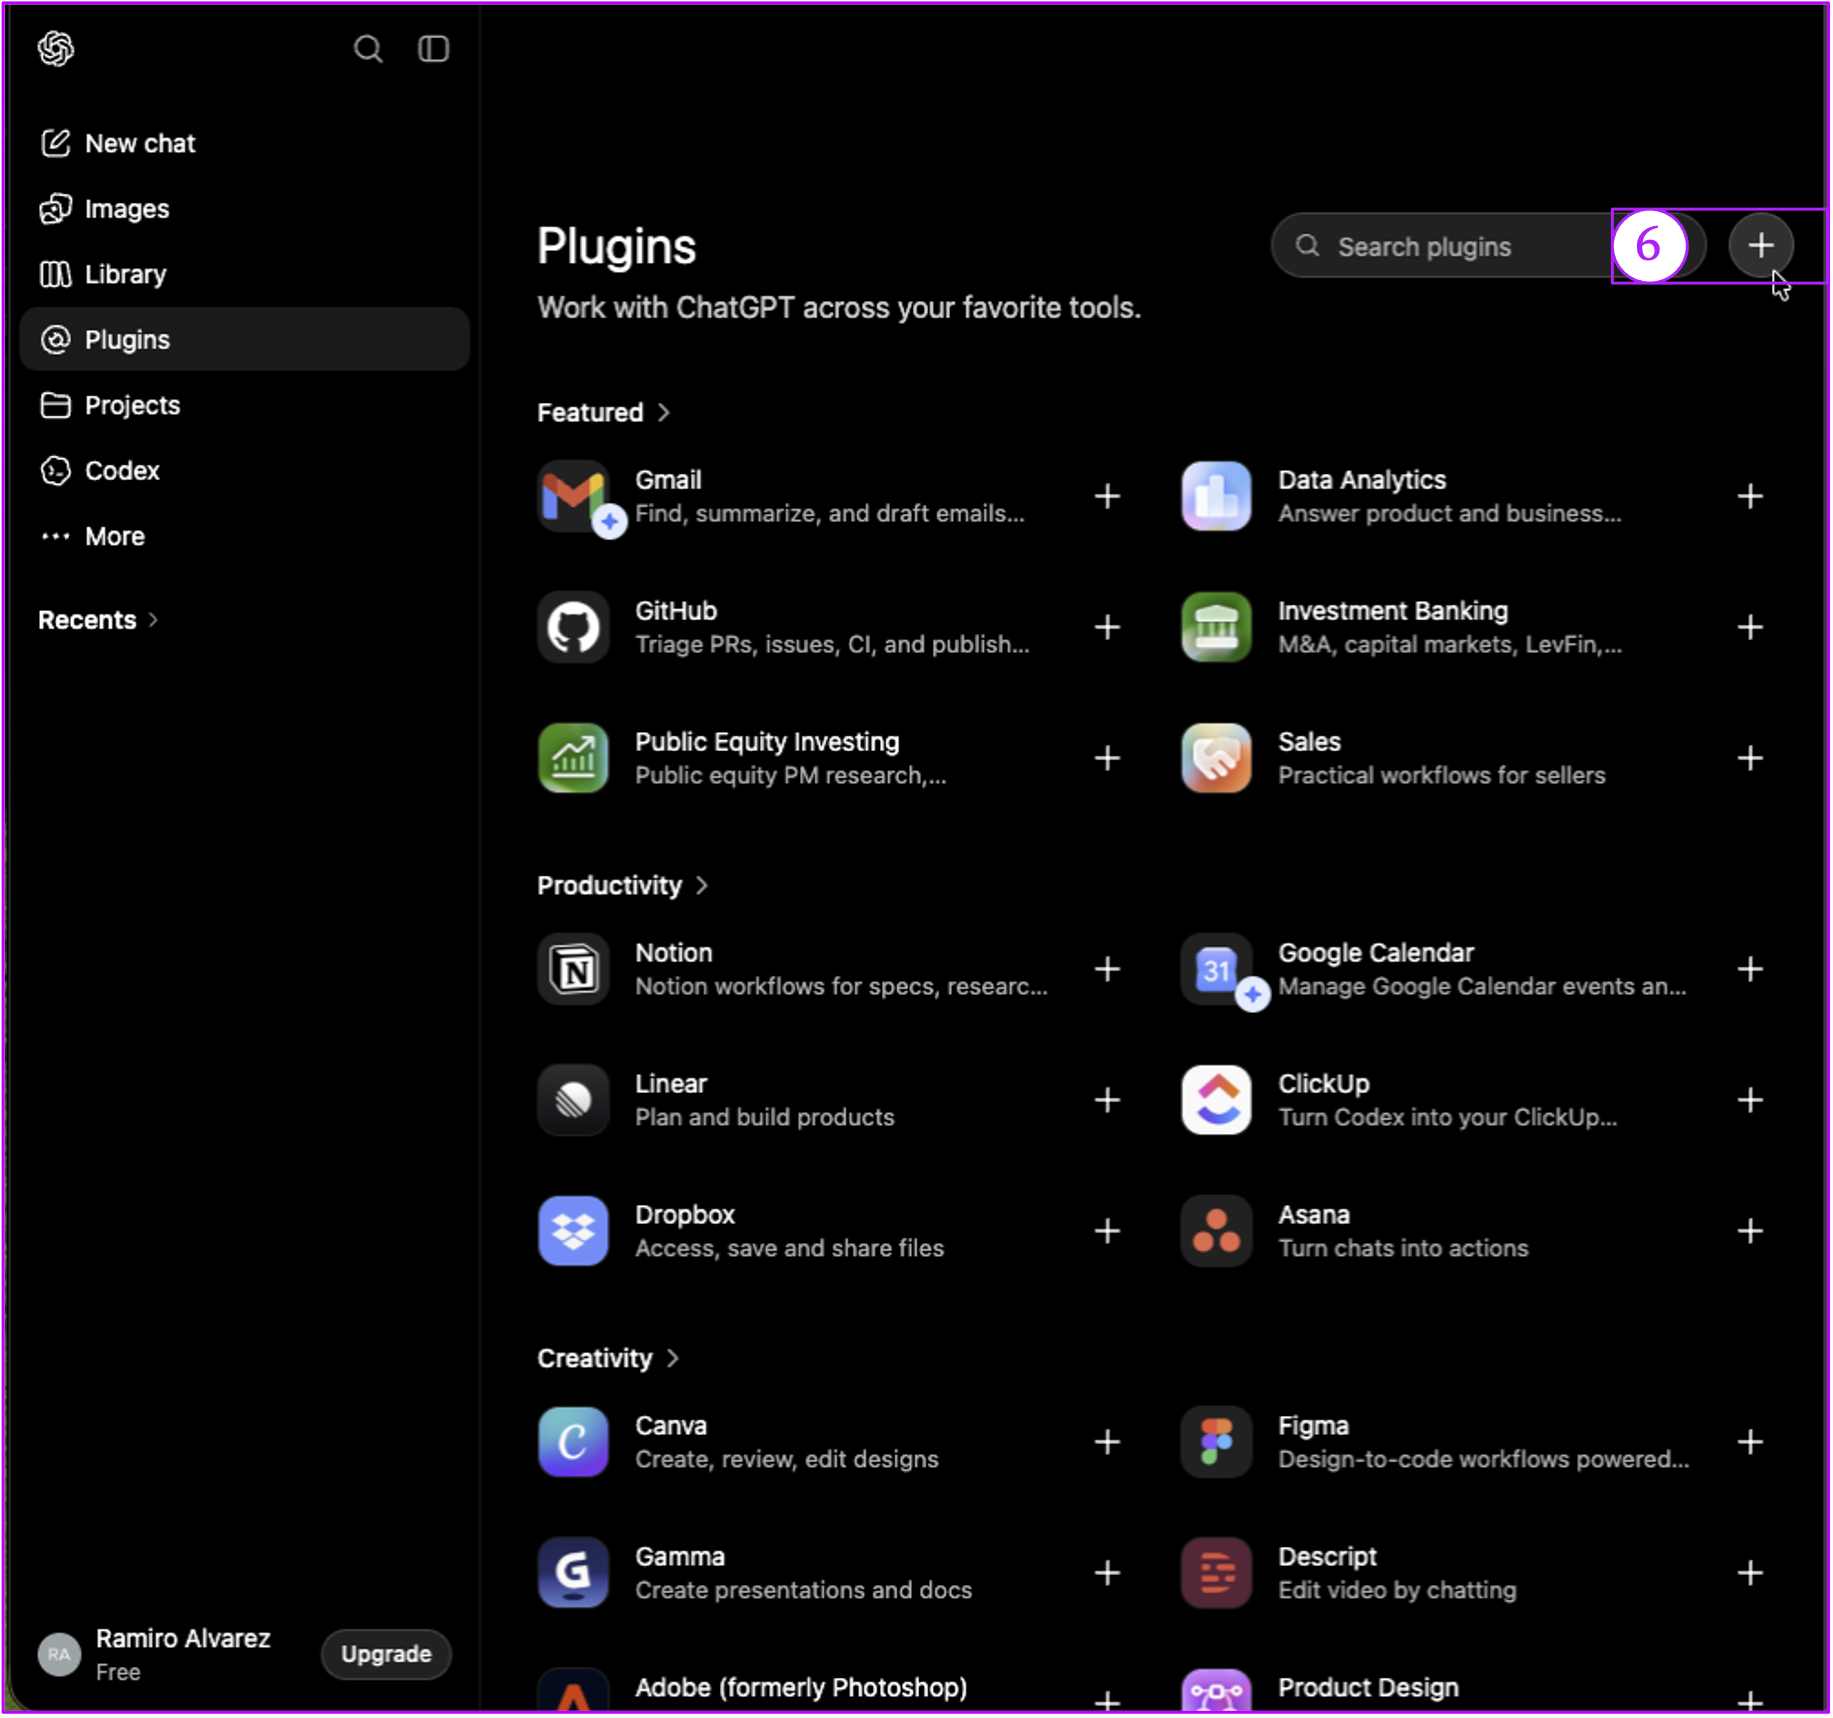Open the ClickUp plugin icon
This screenshot has height=1718, width=1833.
click(1216, 1101)
